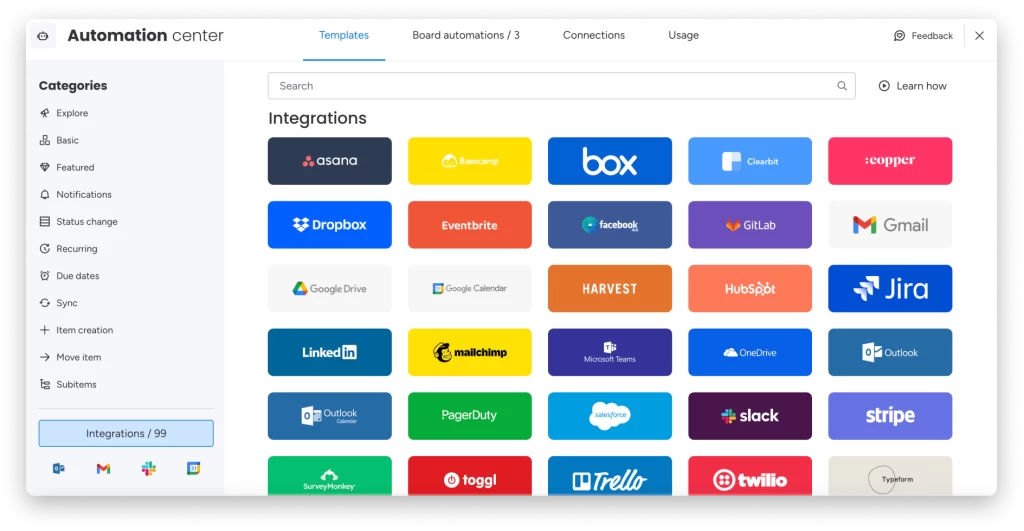Choose the LinkedIn integration card
The height and width of the screenshot is (531, 1024).
pyautogui.click(x=330, y=352)
